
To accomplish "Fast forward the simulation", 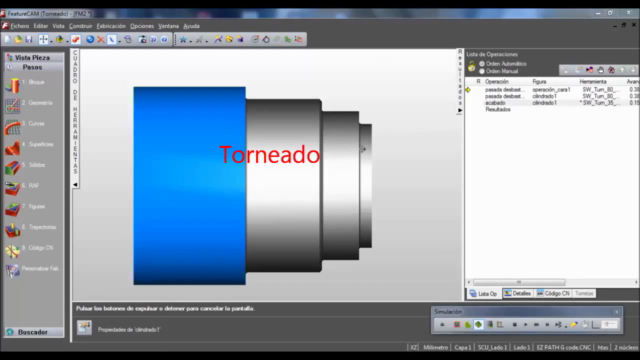I will (x=536, y=325).
